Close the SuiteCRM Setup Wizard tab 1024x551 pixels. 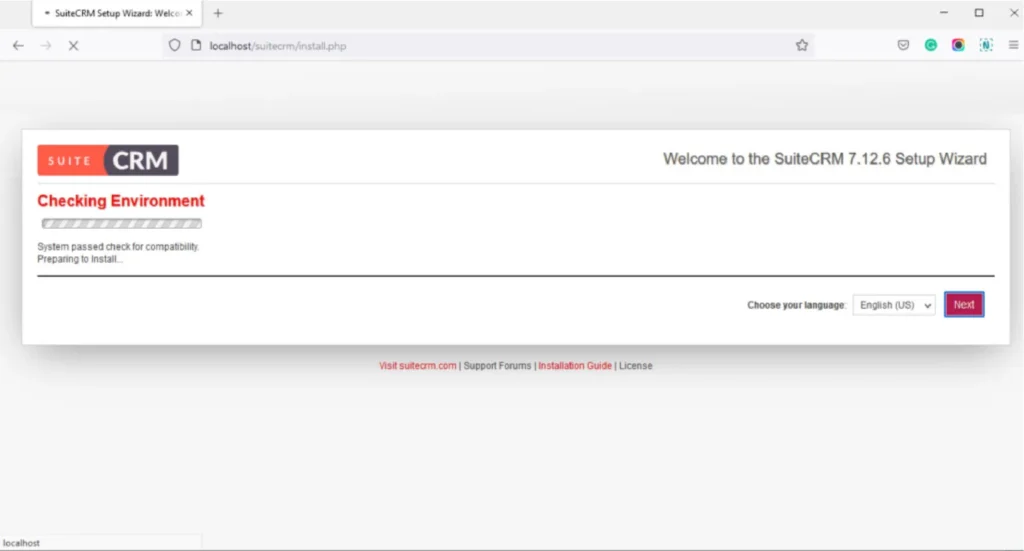(x=190, y=13)
